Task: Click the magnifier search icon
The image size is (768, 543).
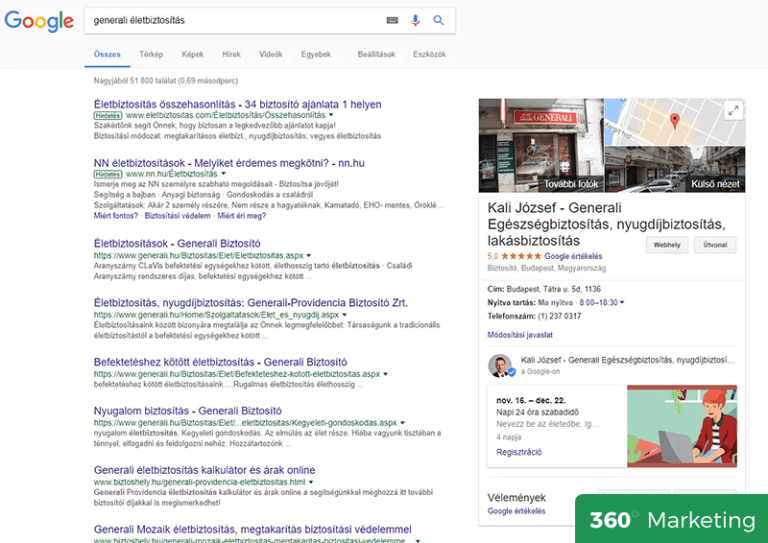Action: pyautogui.click(x=438, y=21)
